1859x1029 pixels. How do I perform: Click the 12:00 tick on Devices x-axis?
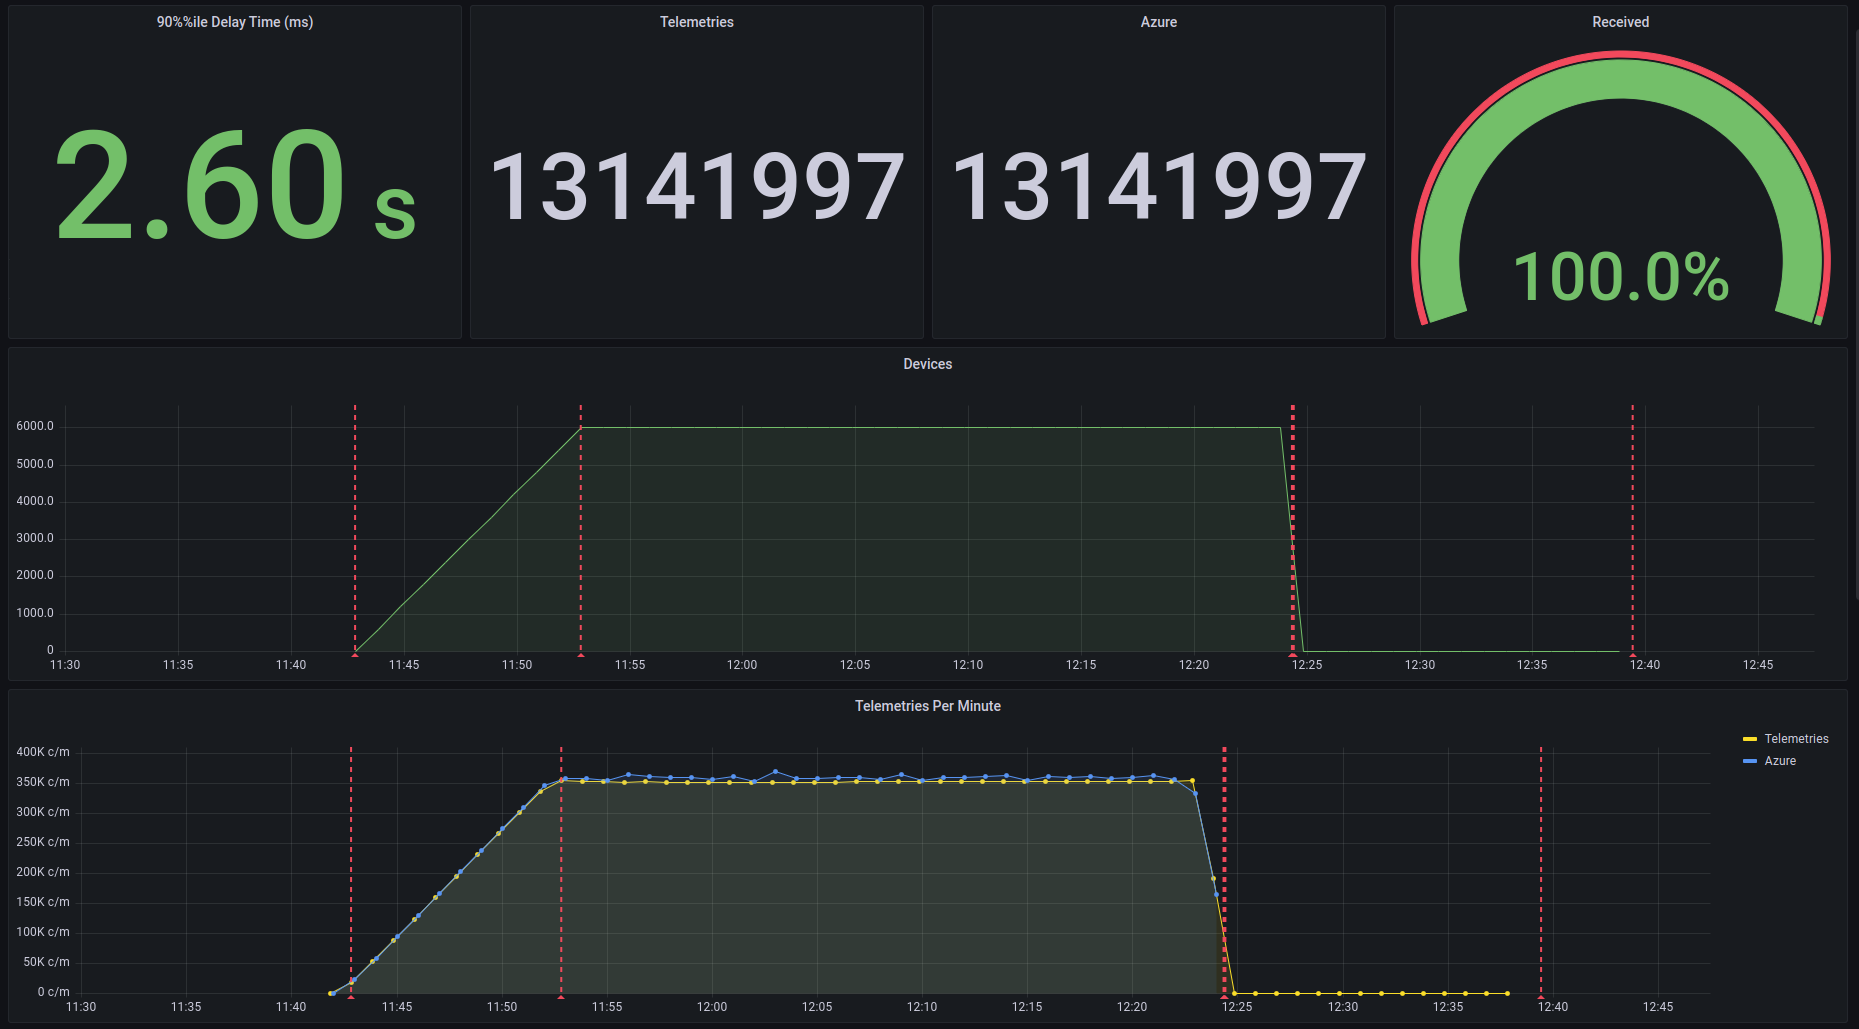[x=742, y=665]
